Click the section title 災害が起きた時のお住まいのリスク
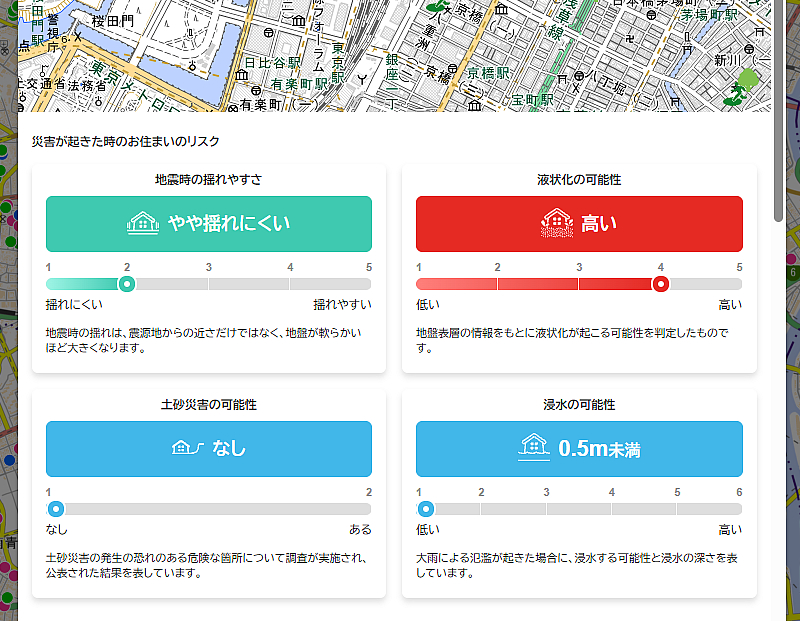The width and height of the screenshot is (800, 621). point(126,141)
